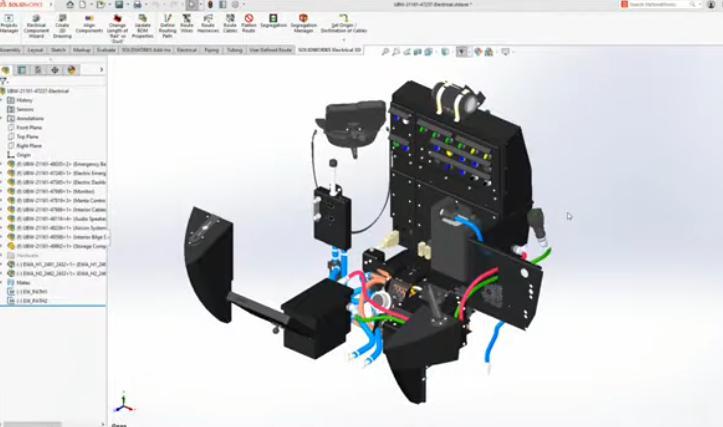Screen dimensions: 723x427
Task: Open User Defined Route tab
Action: point(271,50)
